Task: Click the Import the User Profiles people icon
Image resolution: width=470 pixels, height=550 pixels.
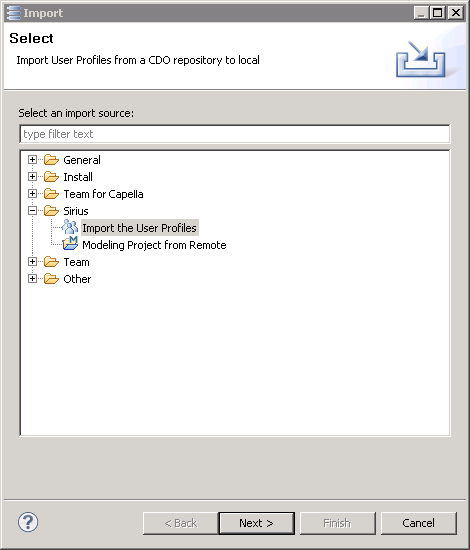Action: point(70,227)
